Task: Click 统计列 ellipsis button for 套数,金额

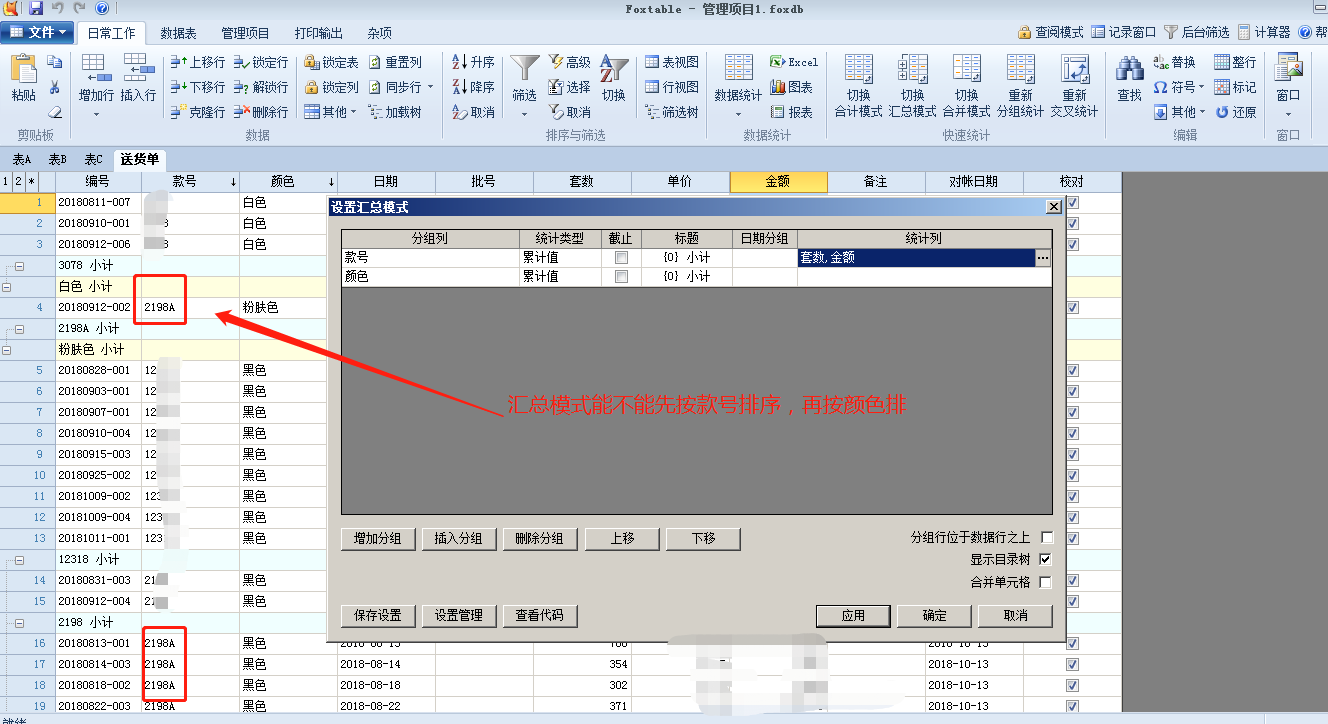Action: coord(1043,258)
